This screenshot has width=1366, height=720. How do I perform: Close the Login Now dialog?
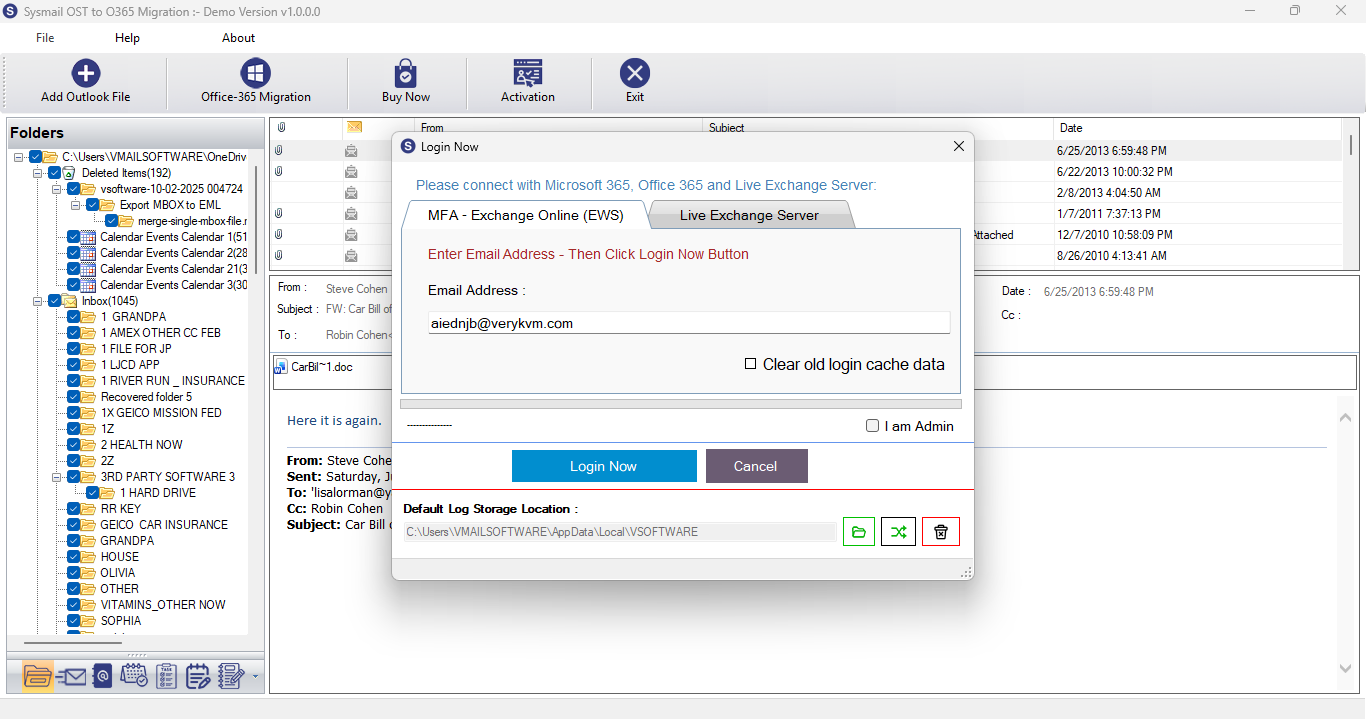[959, 146]
